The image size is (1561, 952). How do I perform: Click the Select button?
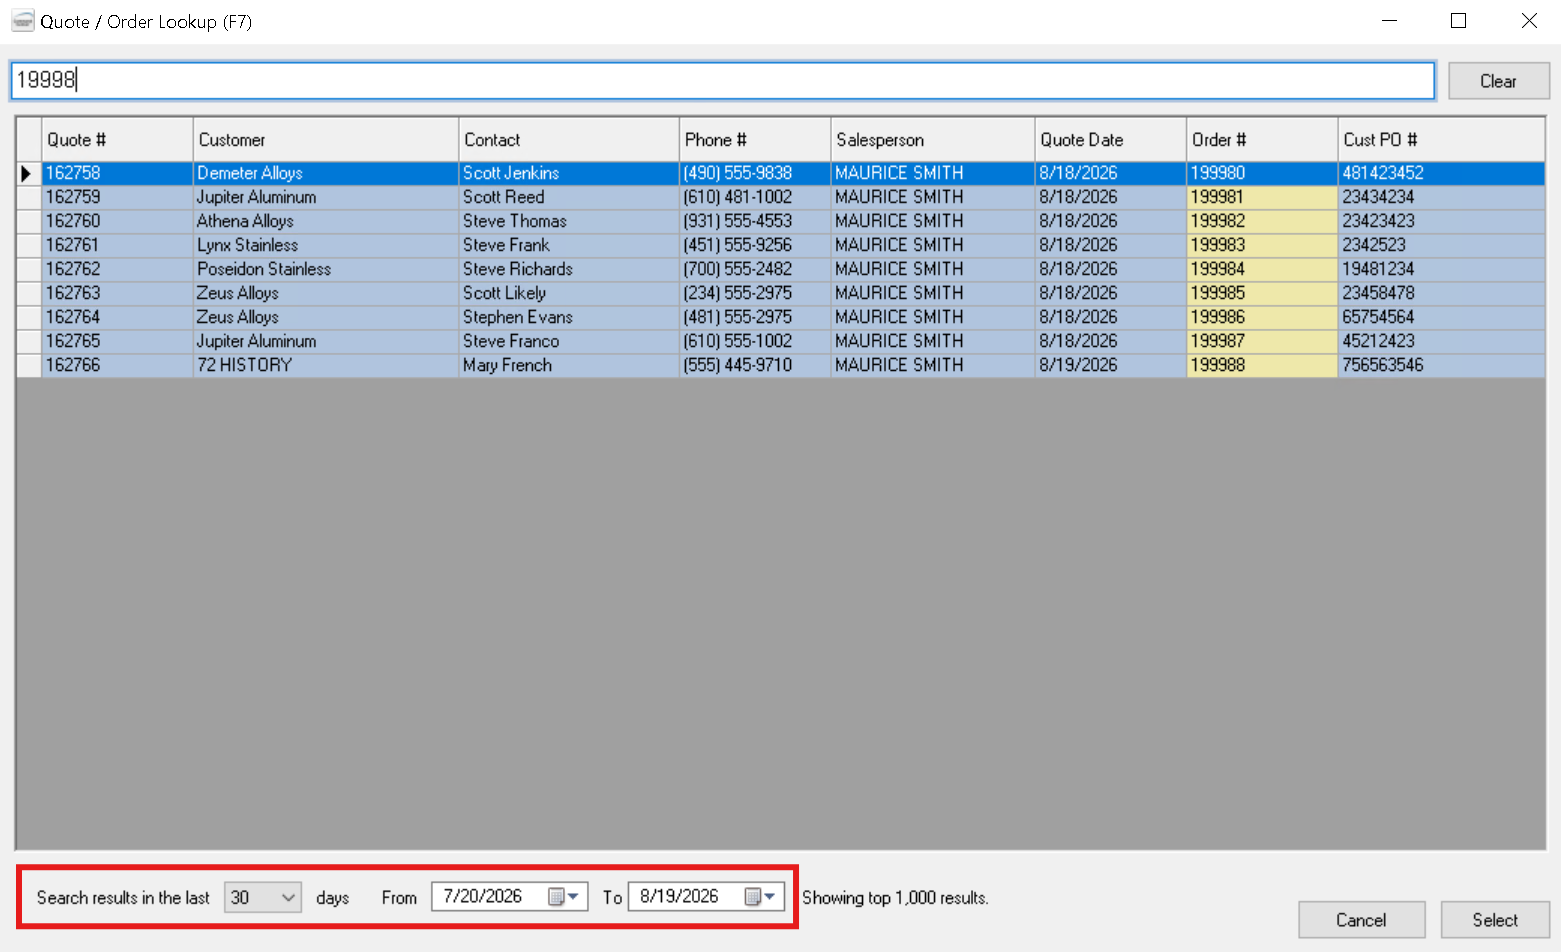click(1495, 920)
